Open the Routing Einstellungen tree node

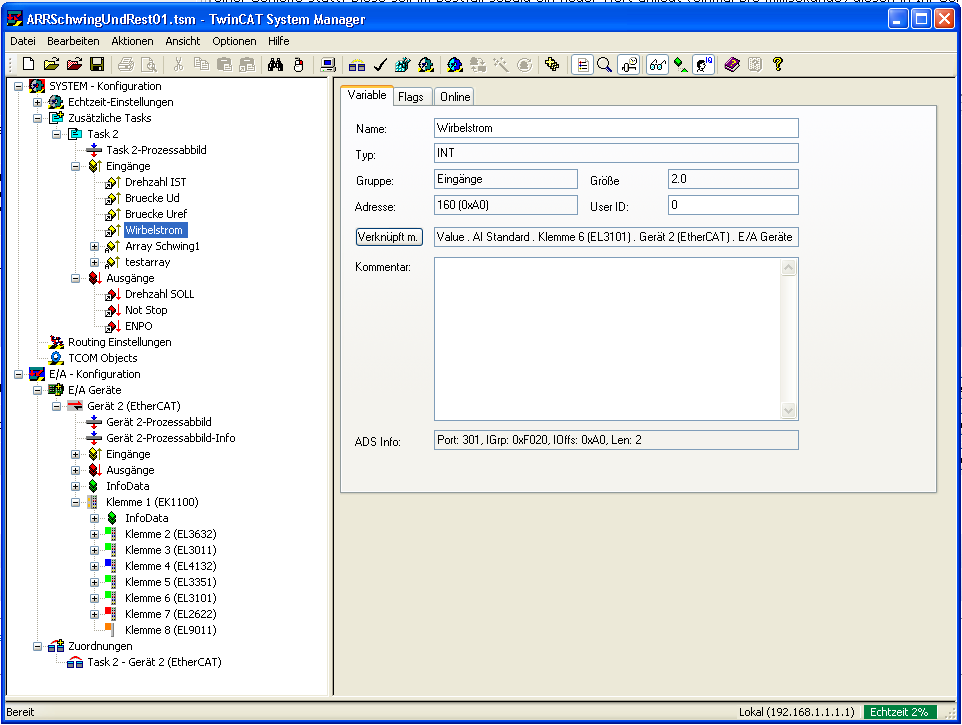coord(119,342)
